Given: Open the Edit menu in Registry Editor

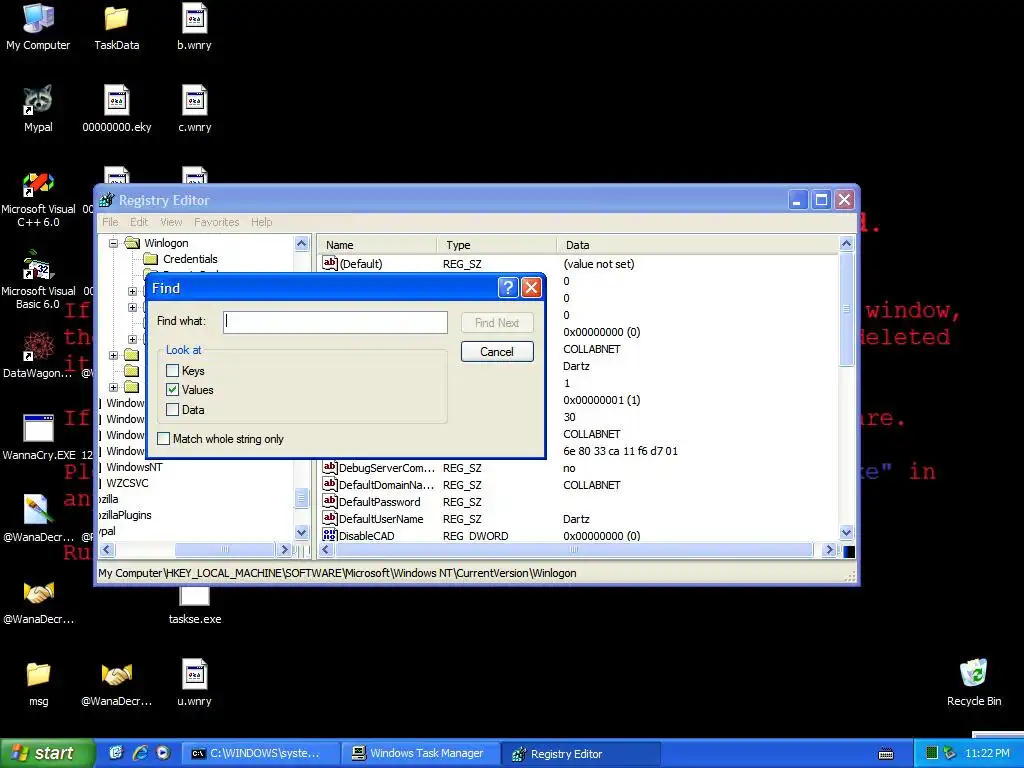Looking at the screenshot, I should [138, 222].
